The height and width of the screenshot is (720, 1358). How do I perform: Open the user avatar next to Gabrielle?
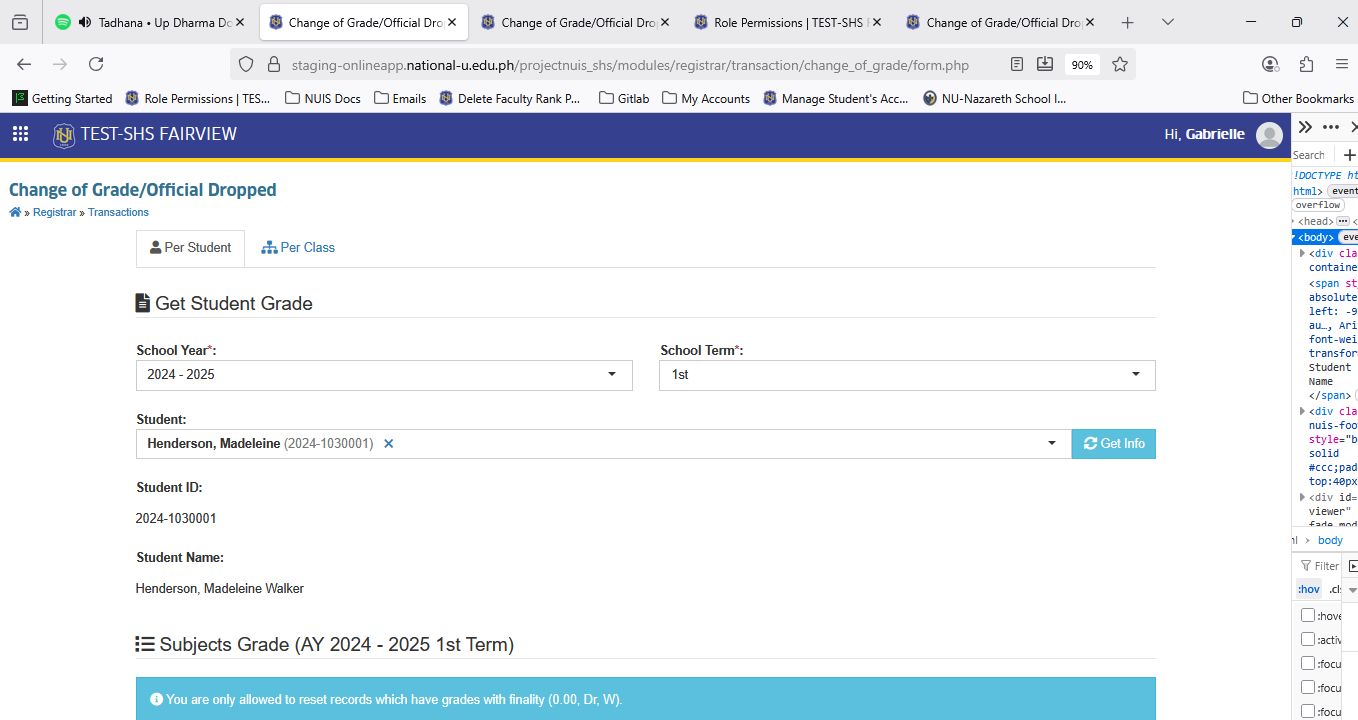click(x=1269, y=135)
